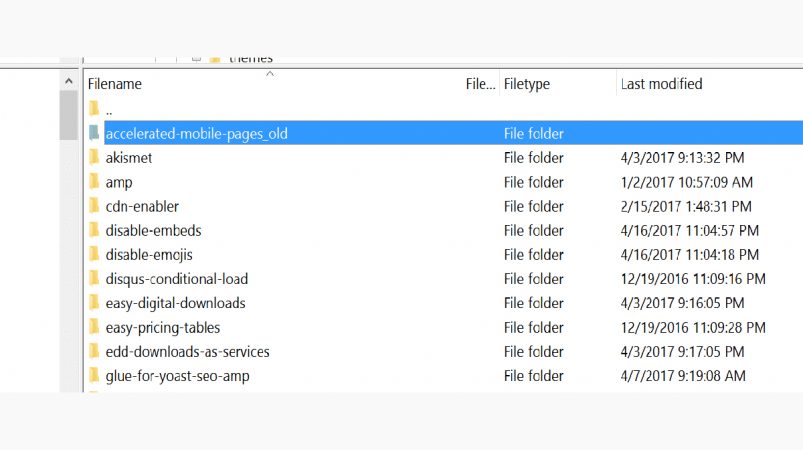
Task: Click the 4/16/2017 11:04:57 PM date
Action: tap(689, 230)
